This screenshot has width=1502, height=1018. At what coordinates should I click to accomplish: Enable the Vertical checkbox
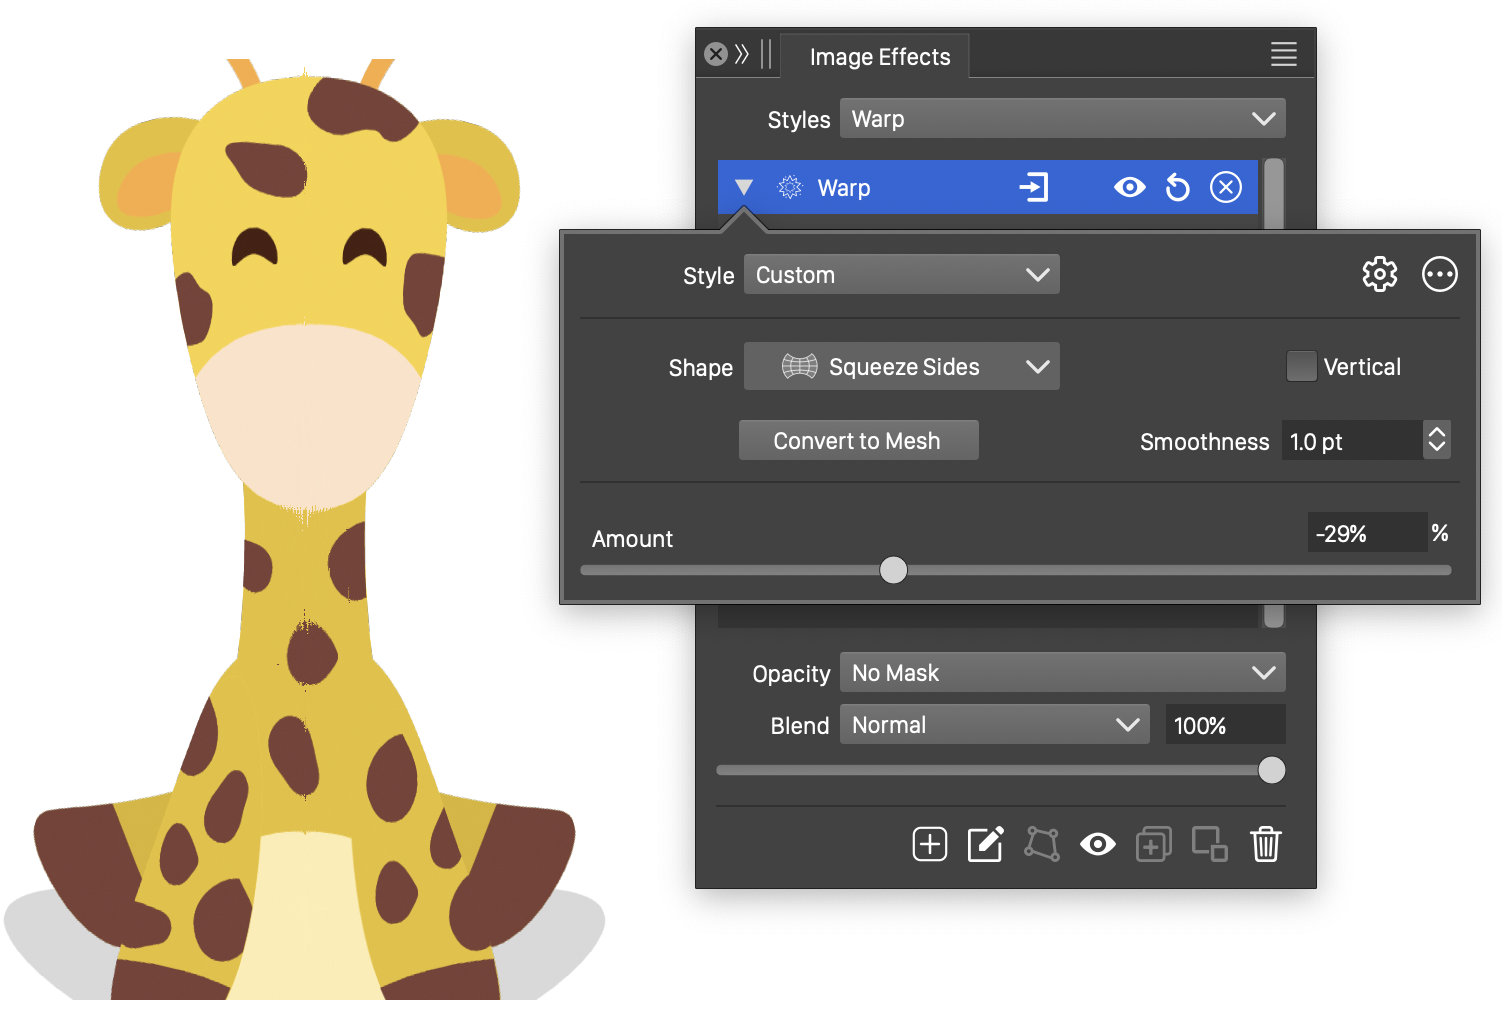(1301, 367)
